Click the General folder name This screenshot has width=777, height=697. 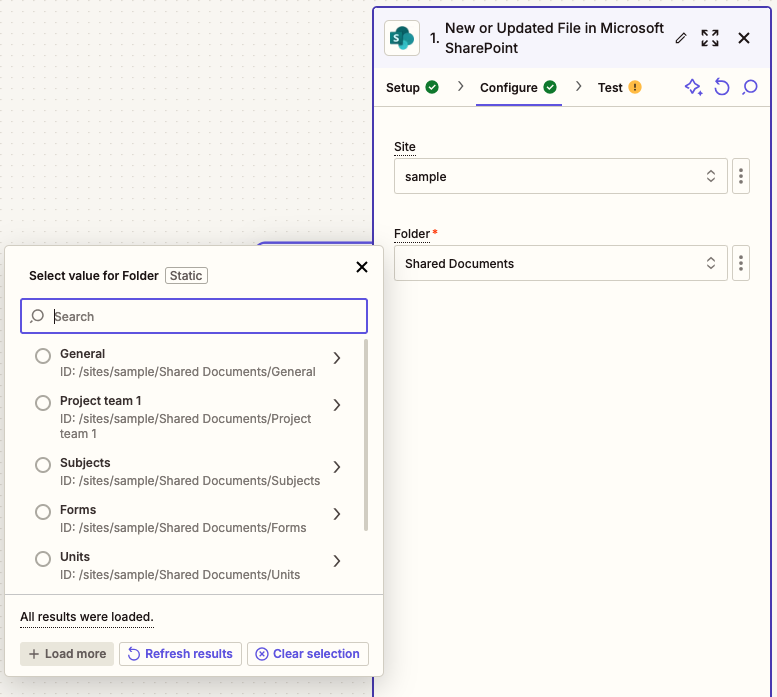pyautogui.click(x=82, y=354)
